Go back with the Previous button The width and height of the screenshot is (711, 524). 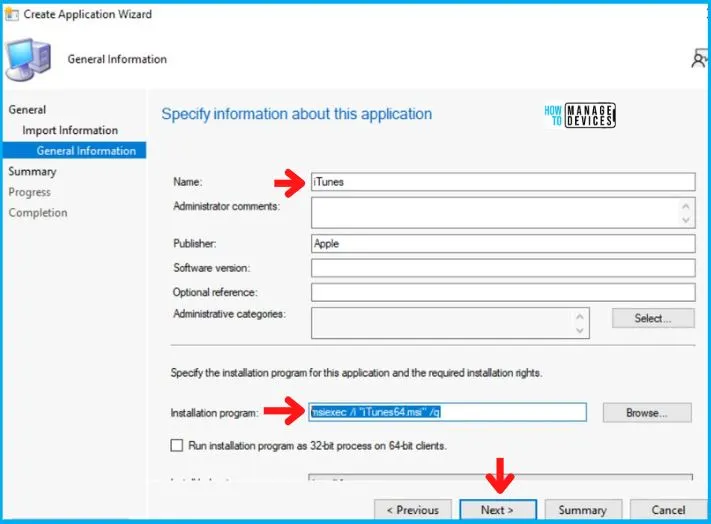(x=413, y=510)
